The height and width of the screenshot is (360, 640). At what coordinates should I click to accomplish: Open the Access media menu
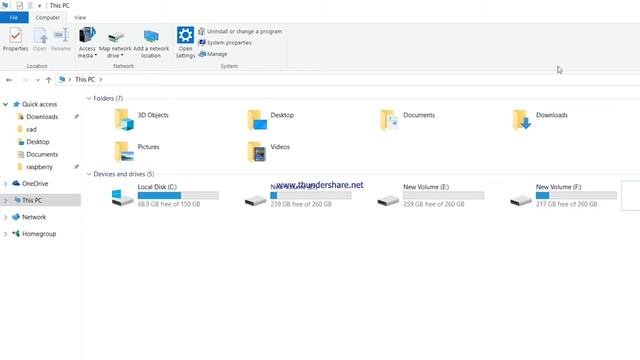click(87, 42)
